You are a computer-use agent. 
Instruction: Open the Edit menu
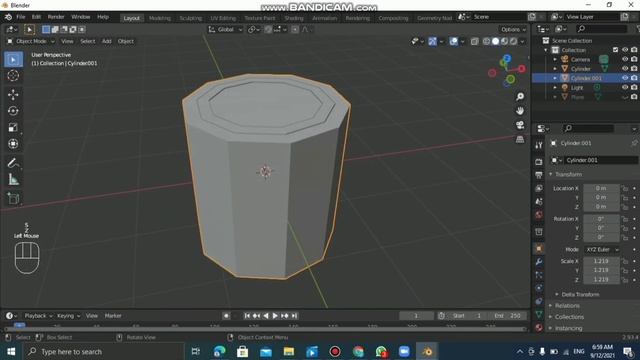tap(36, 17)
